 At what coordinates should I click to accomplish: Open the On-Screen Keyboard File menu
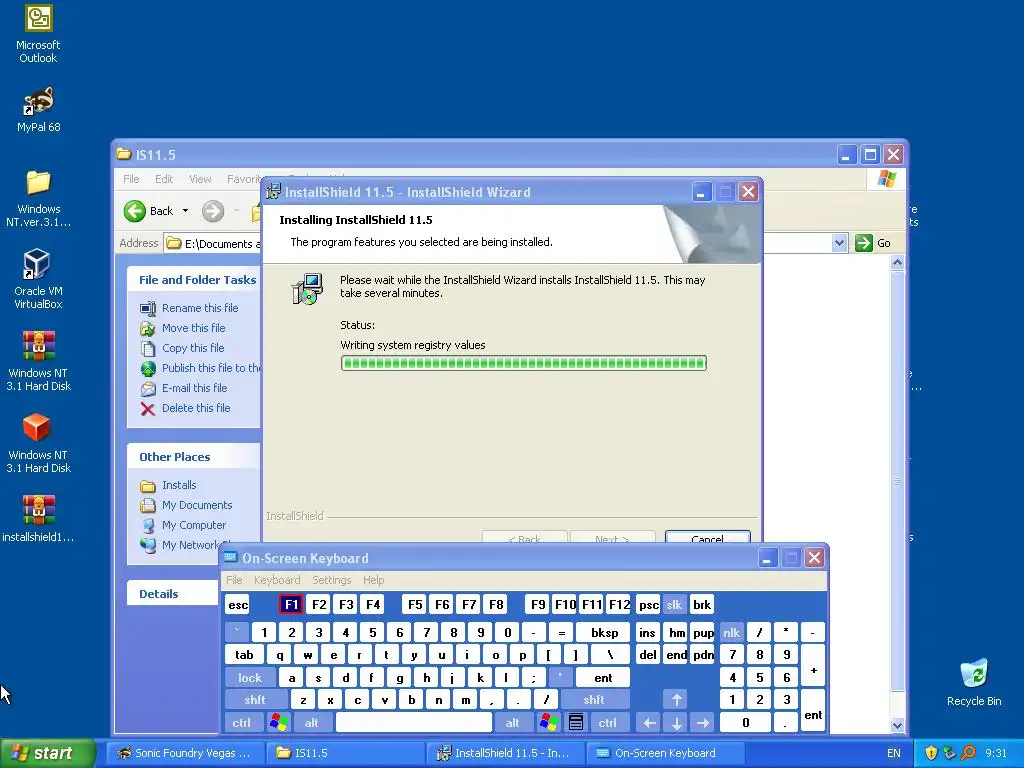pos(234,580)
